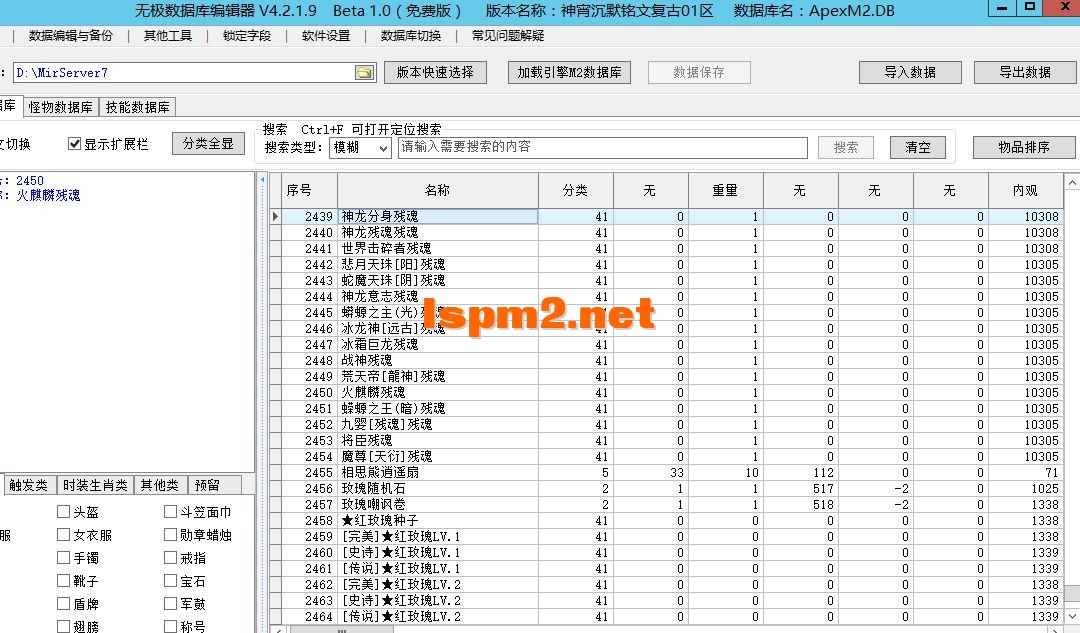Switch to the 其他类 tab
This screenshot has height=633, width=1080.
(160, 484)
